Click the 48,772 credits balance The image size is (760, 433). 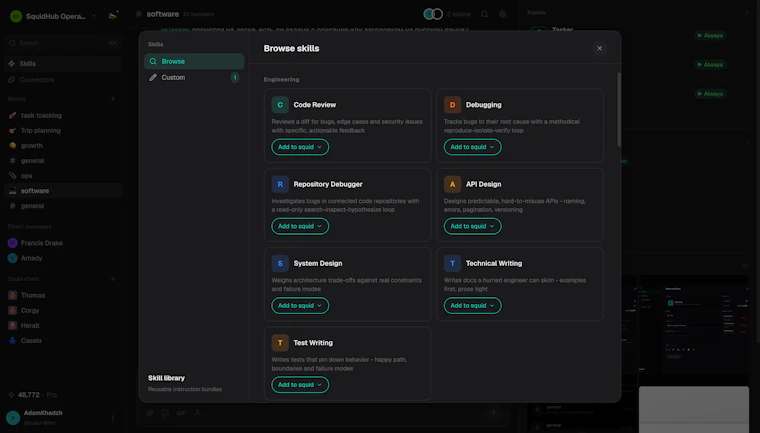click(29, 395)
